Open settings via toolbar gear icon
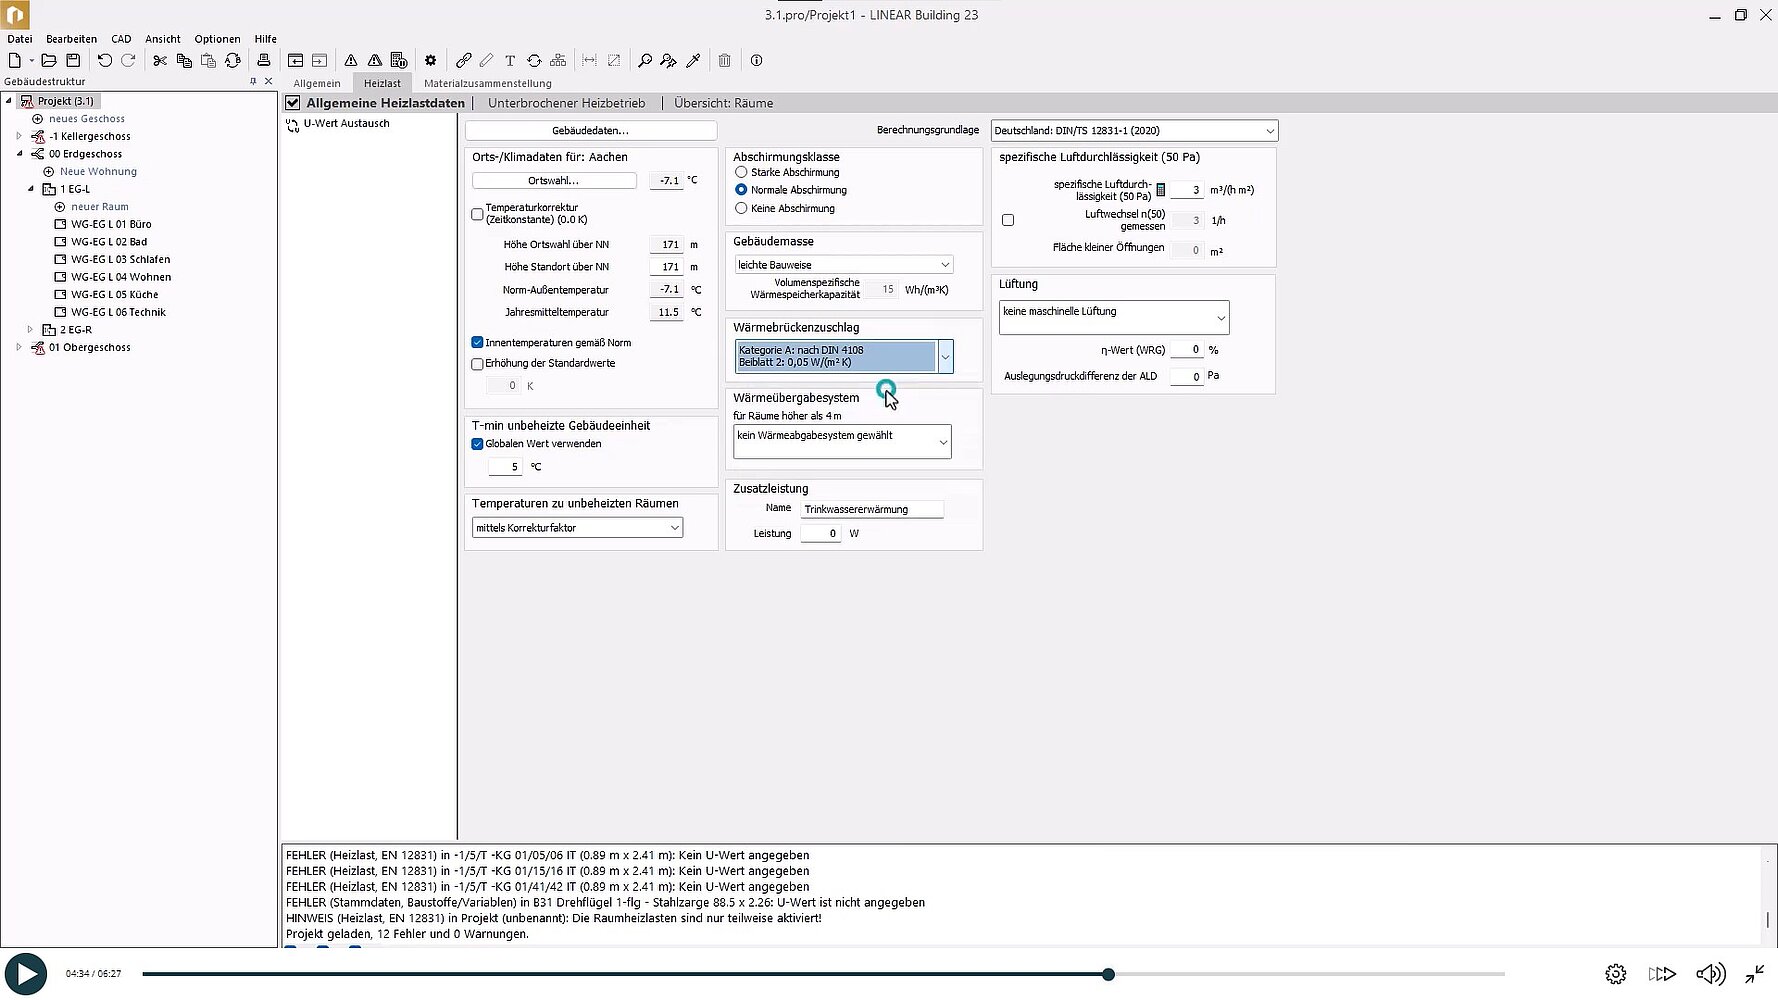Screen dimensions: 1778x1000 pos(430,61)
